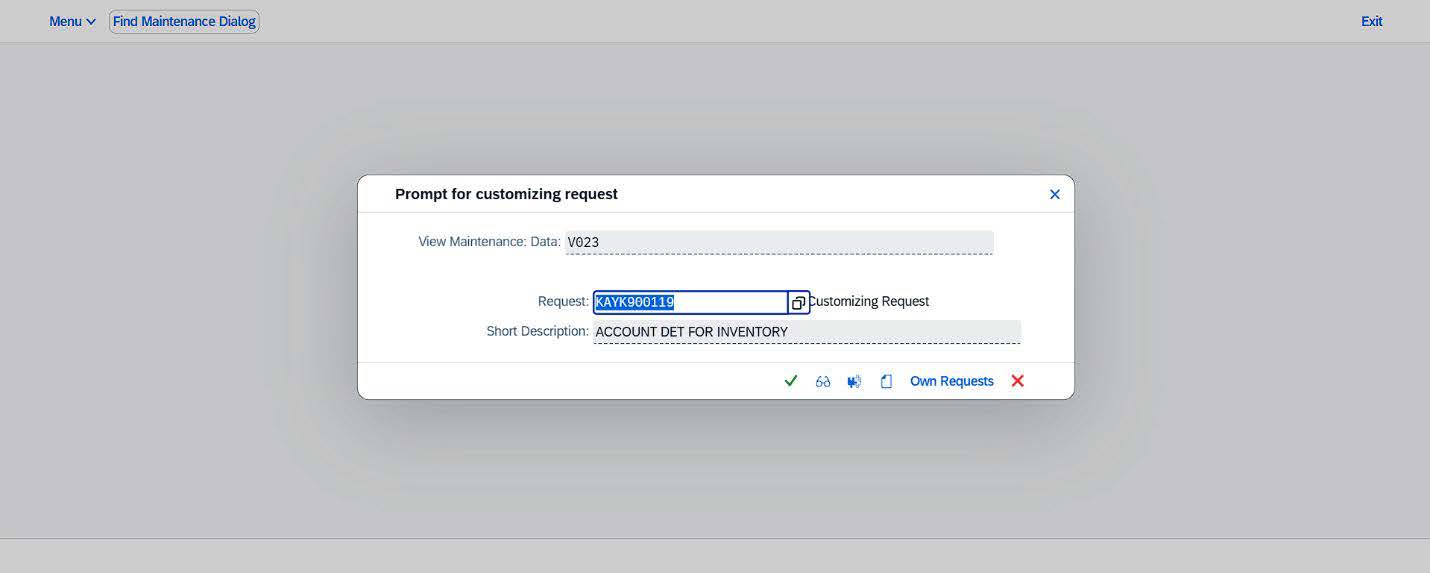Select the Short Description field text
The width and height of the screenshot is (1430, 573).
tap(807, 332)
